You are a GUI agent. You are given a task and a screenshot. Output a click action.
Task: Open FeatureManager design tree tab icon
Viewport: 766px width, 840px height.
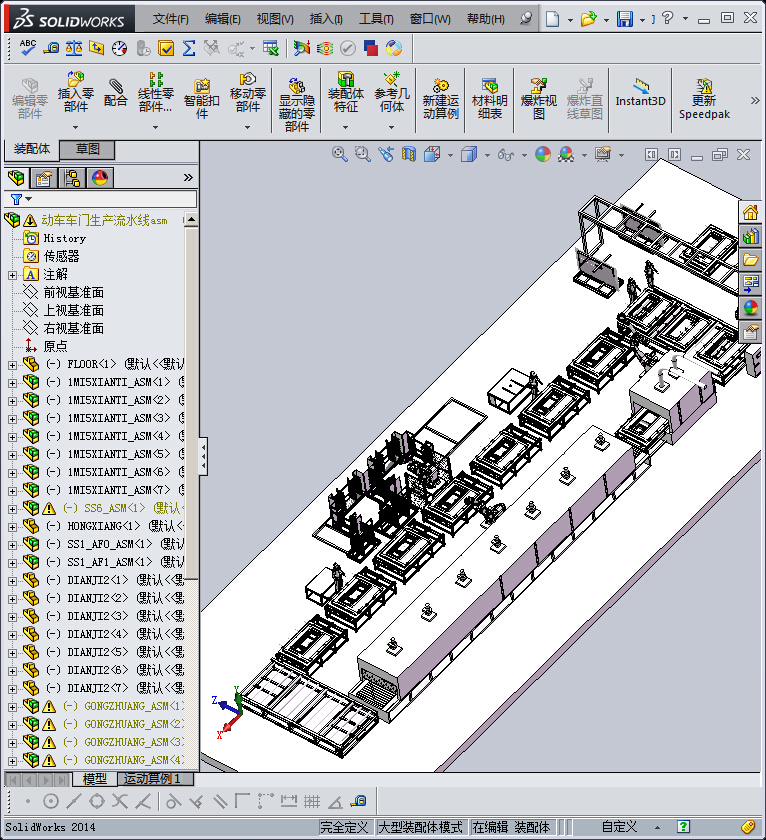17,177
